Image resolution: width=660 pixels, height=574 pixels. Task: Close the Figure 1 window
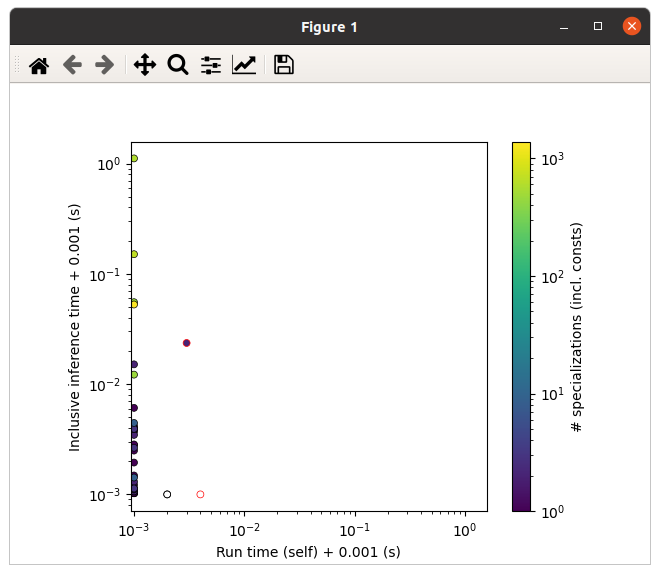632,26
